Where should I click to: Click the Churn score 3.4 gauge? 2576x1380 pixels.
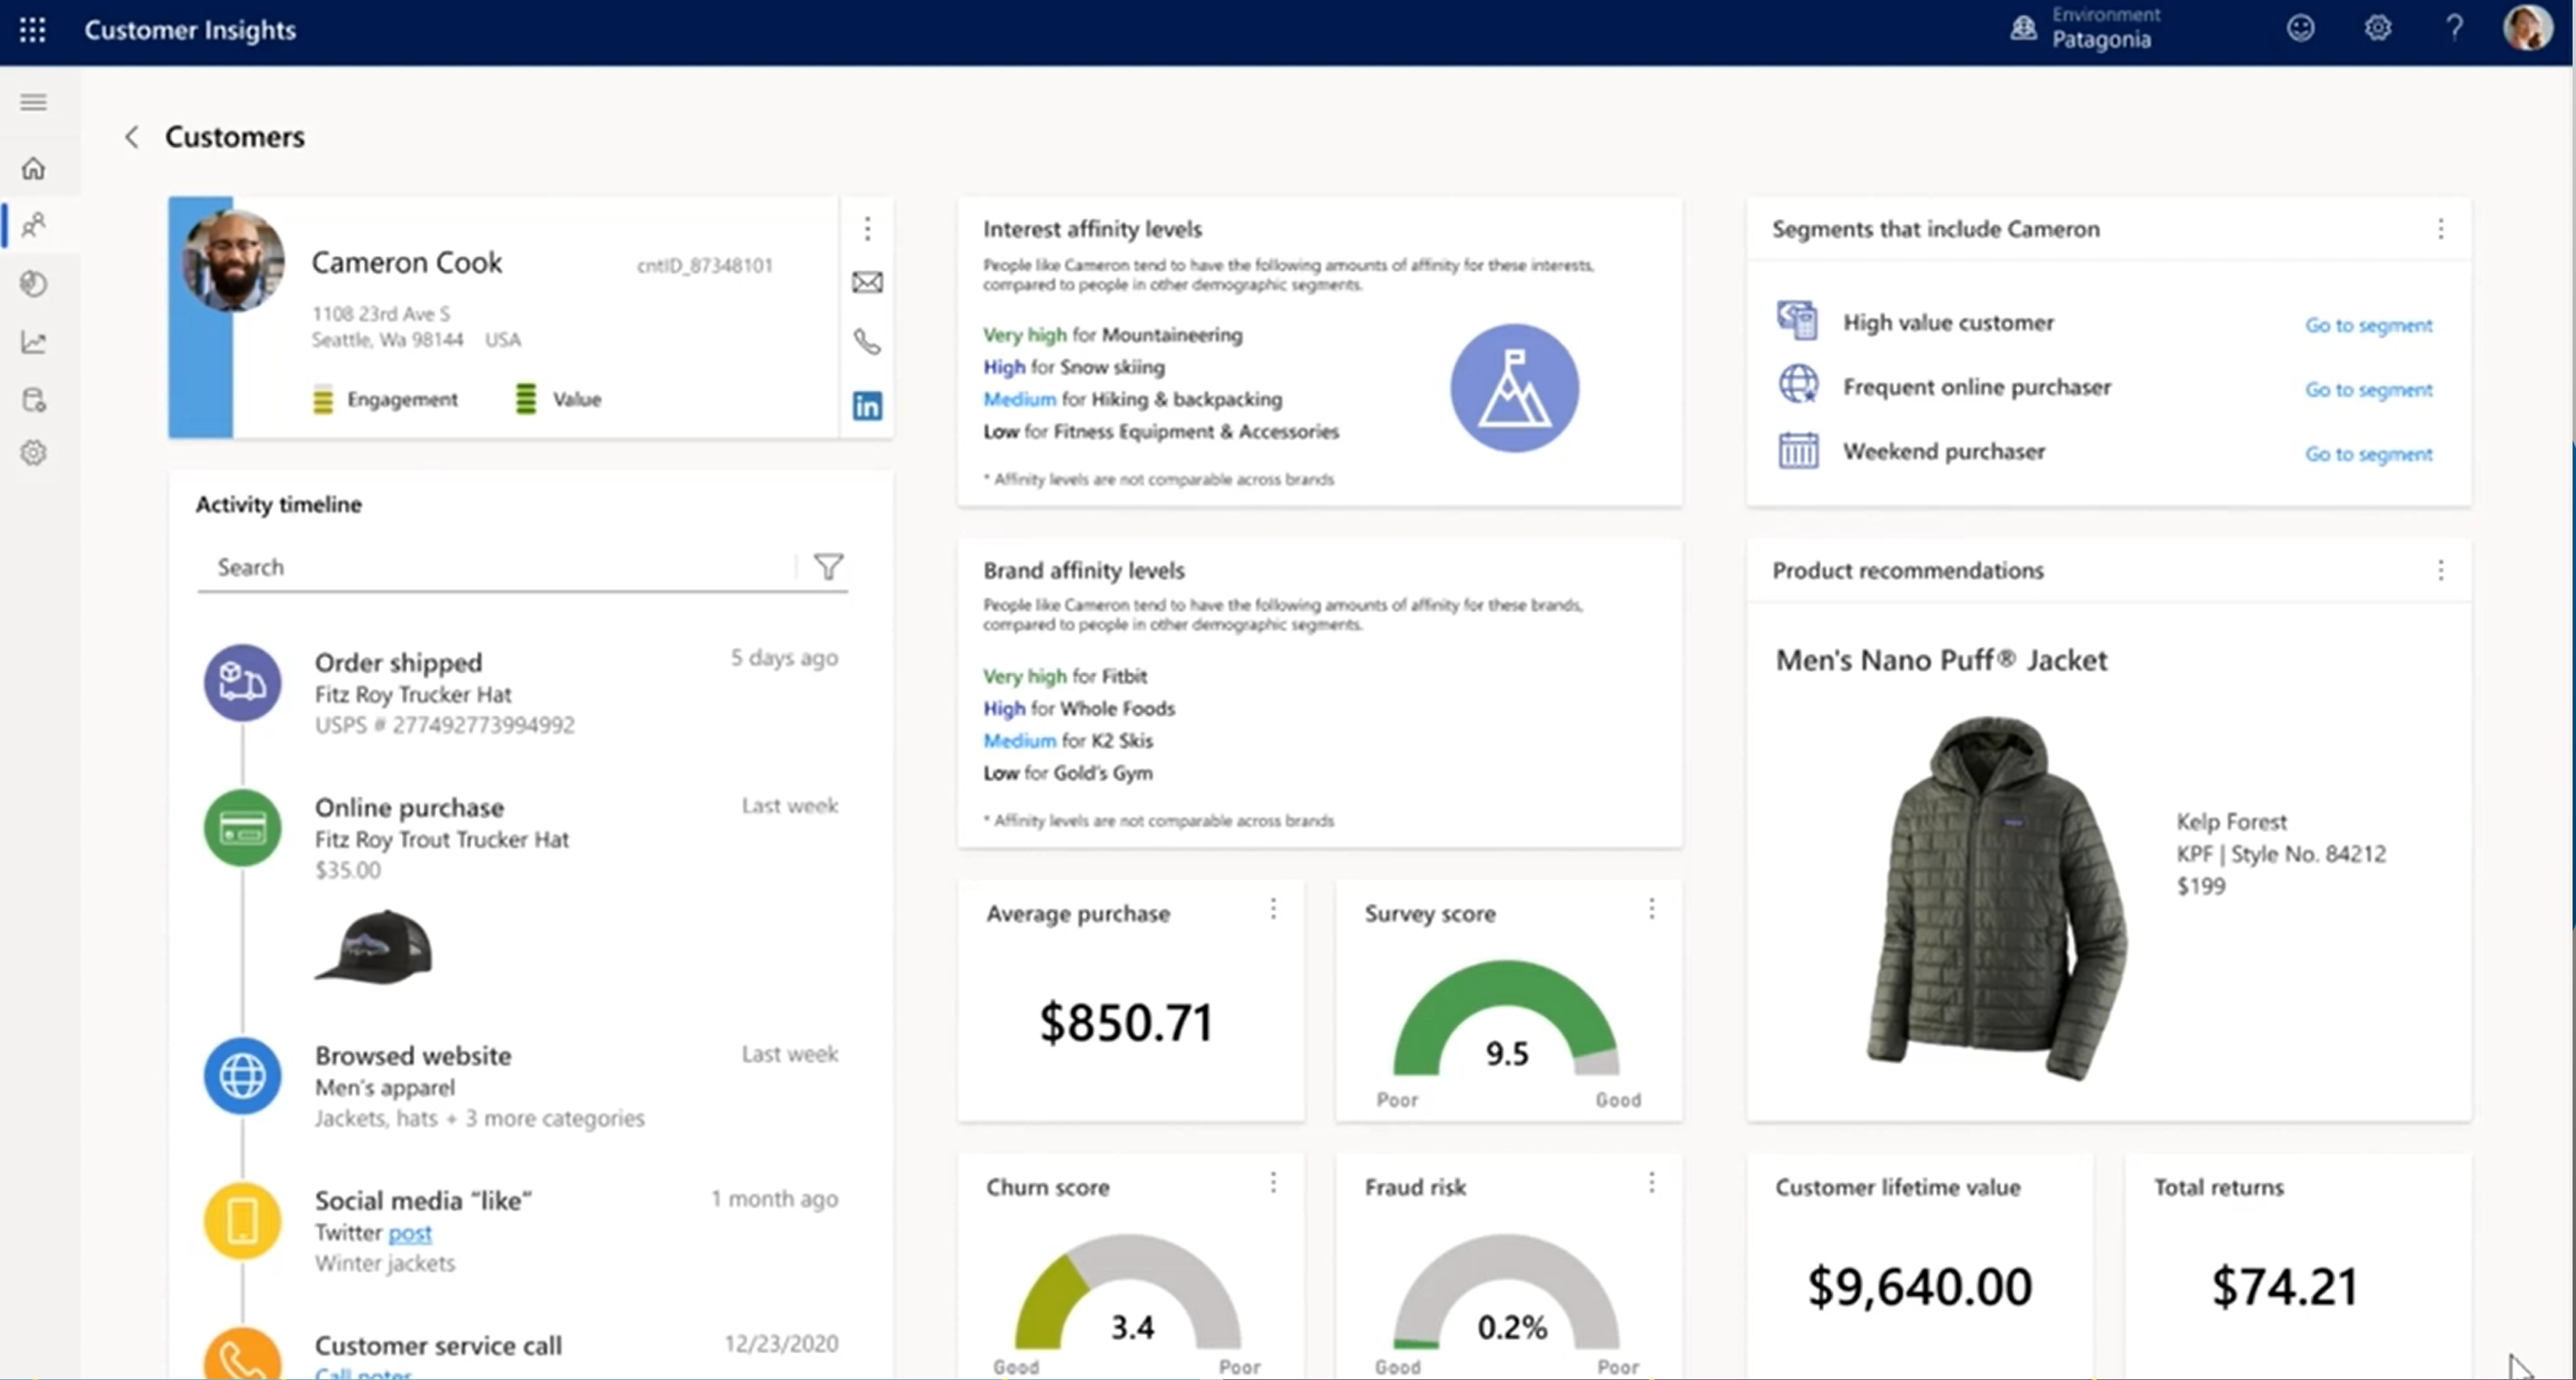tap(1128, 1292)
